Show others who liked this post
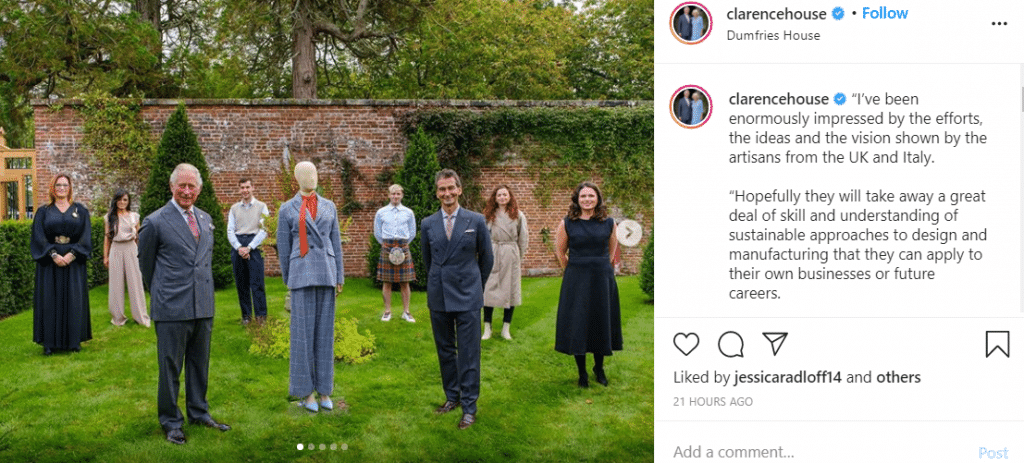This screenshot has height=463, width=1024. pyautogui.click(x=898, y=377)
